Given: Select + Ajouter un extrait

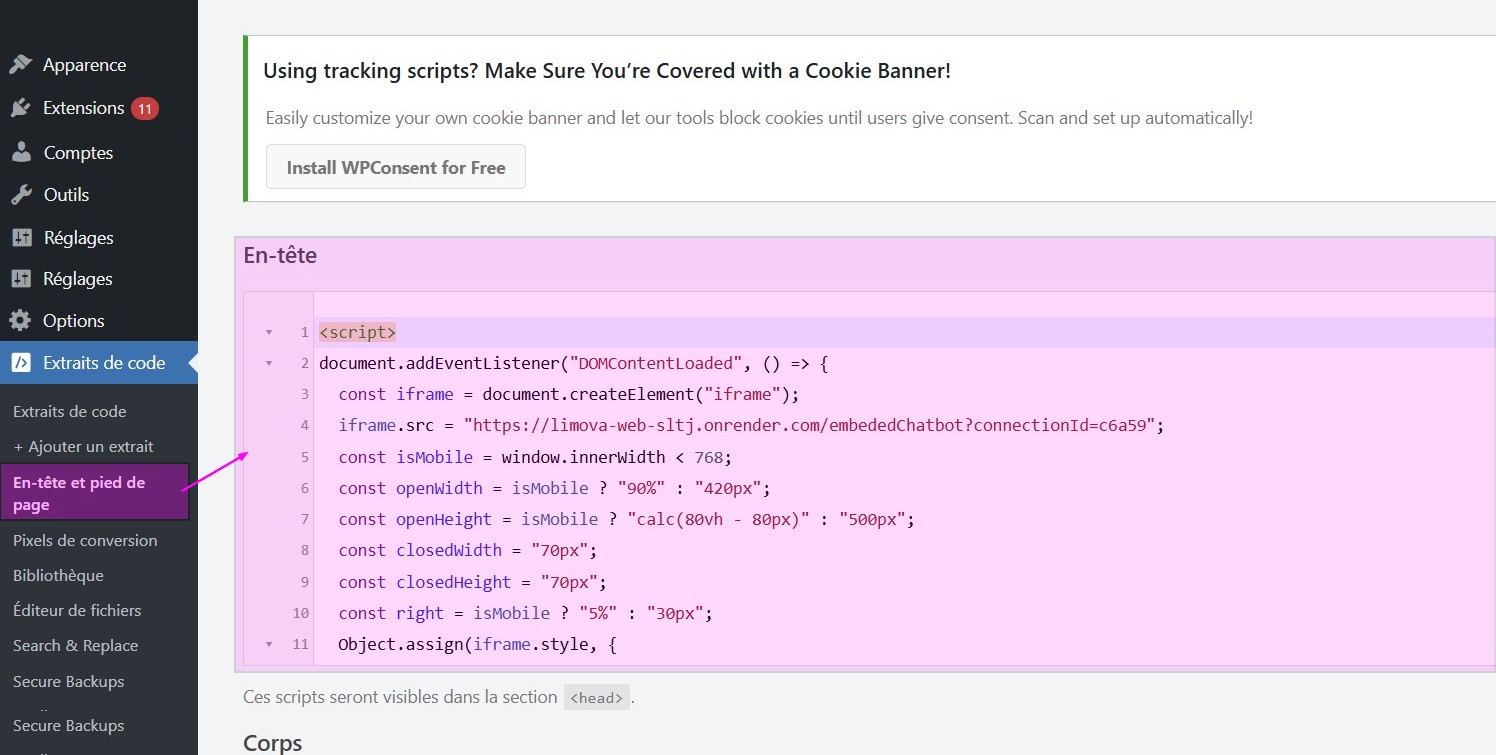Looking at the screenshot, I should point(83,447).
